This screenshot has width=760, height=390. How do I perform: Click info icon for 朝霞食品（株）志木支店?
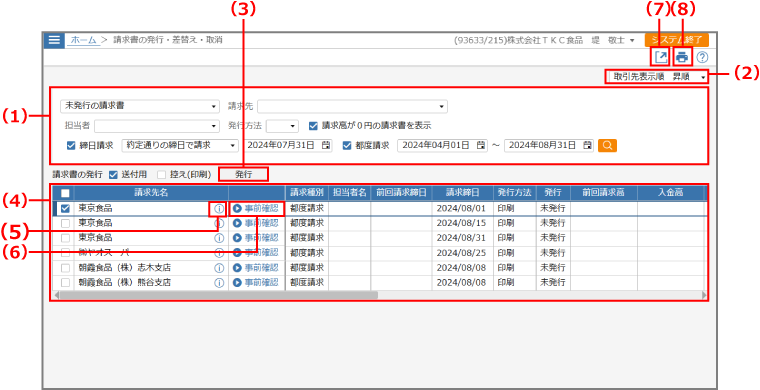click(x=219, y=268)
